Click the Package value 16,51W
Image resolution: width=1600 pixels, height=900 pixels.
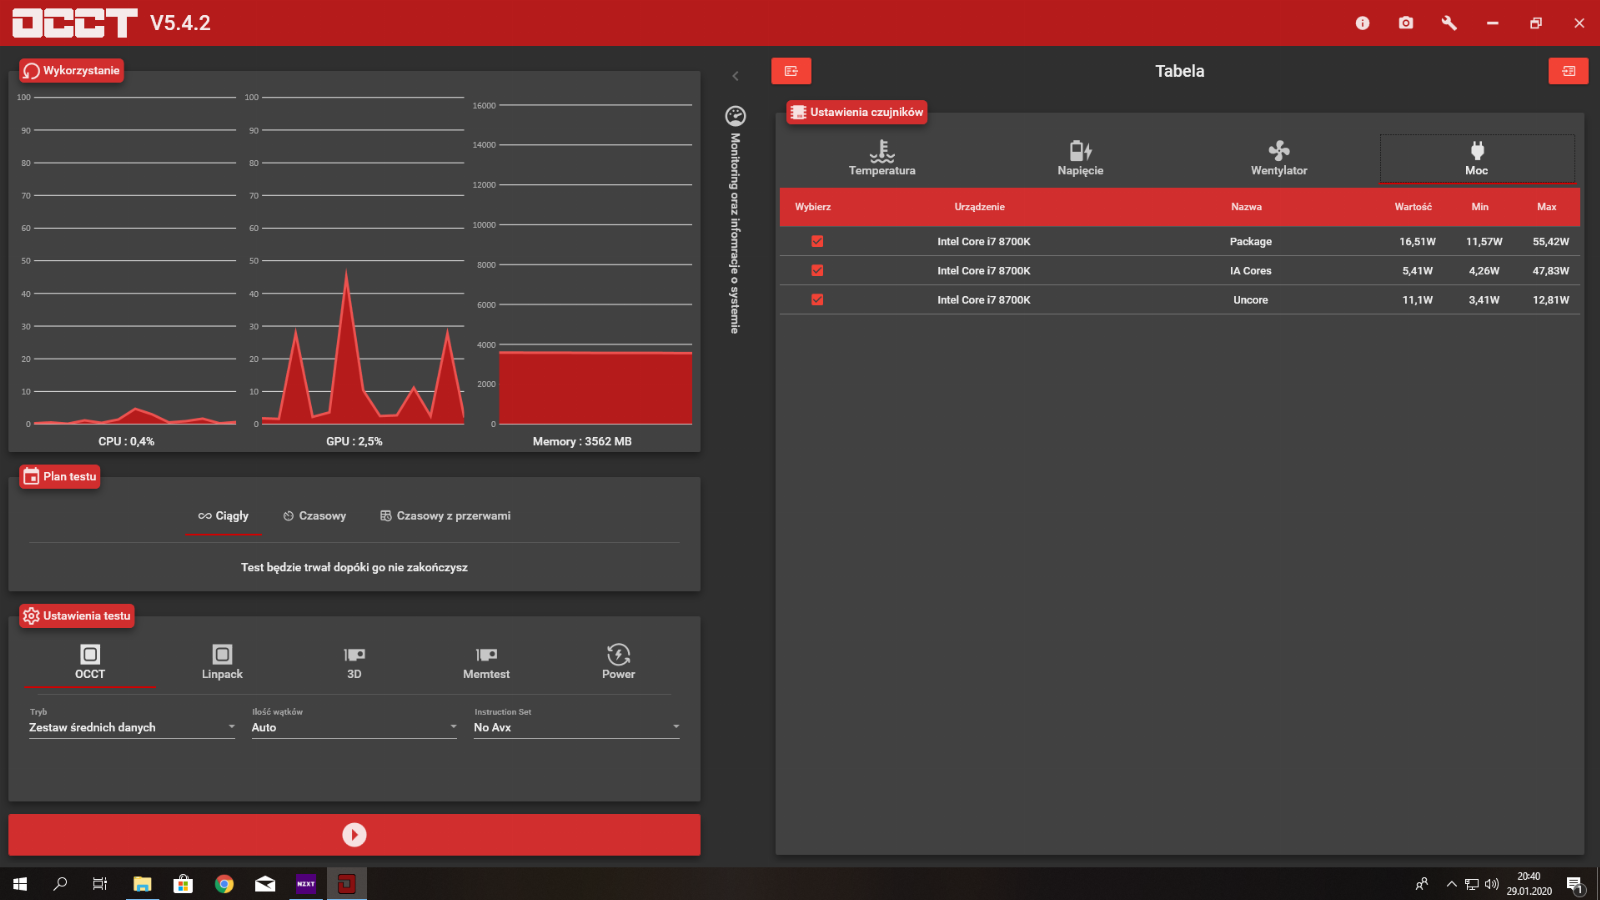(1417, 241)
